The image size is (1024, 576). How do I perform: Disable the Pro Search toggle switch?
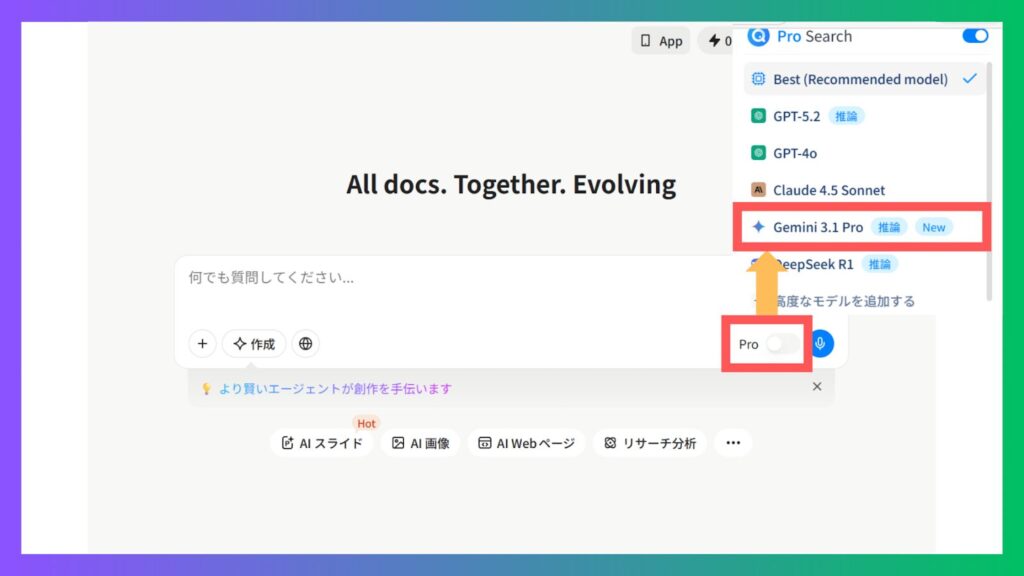click(x=974, y=36)
